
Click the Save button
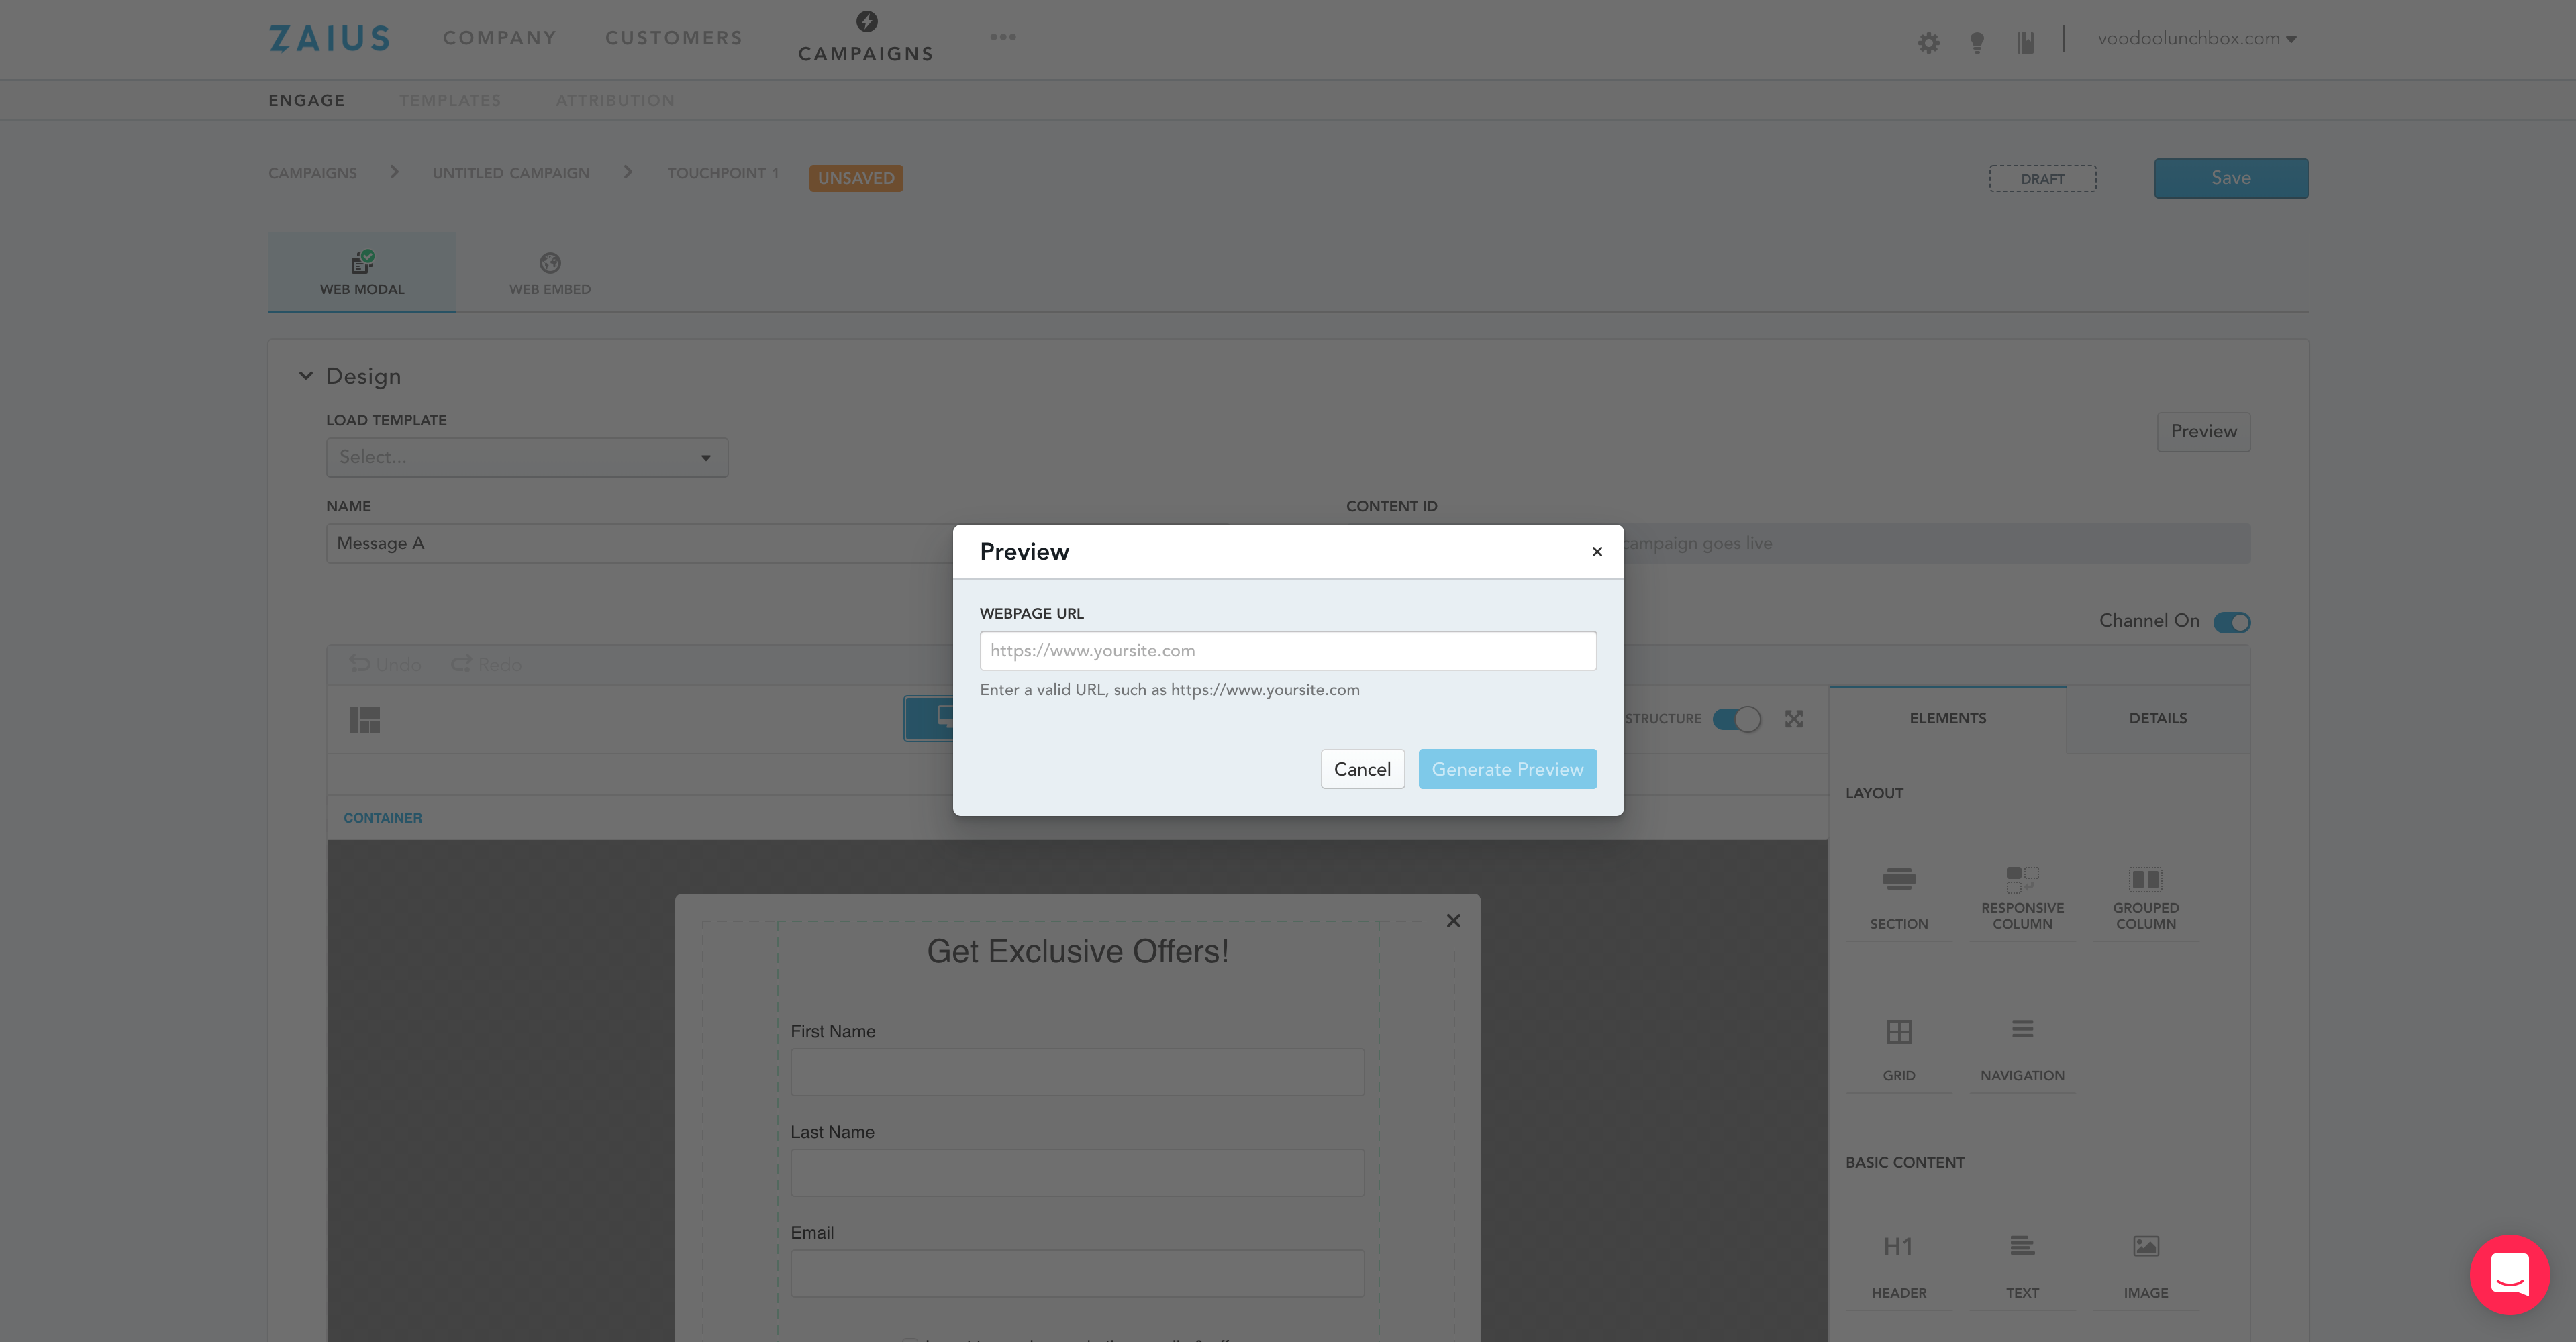click(2231, 178)
